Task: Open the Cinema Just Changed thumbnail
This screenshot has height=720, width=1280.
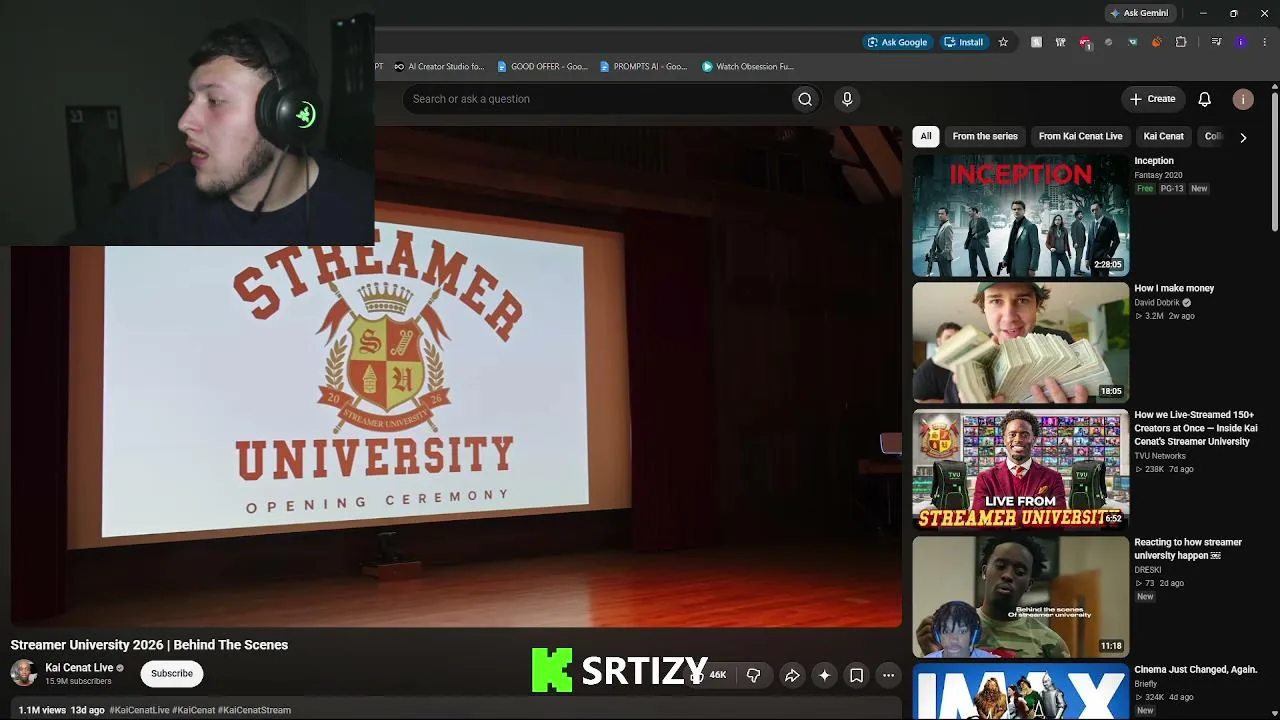Action: [x=1021, y=692]
